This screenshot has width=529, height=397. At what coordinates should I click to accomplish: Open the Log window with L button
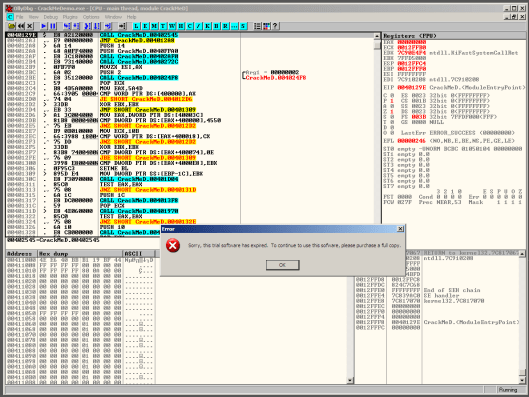tap(136, 26)
